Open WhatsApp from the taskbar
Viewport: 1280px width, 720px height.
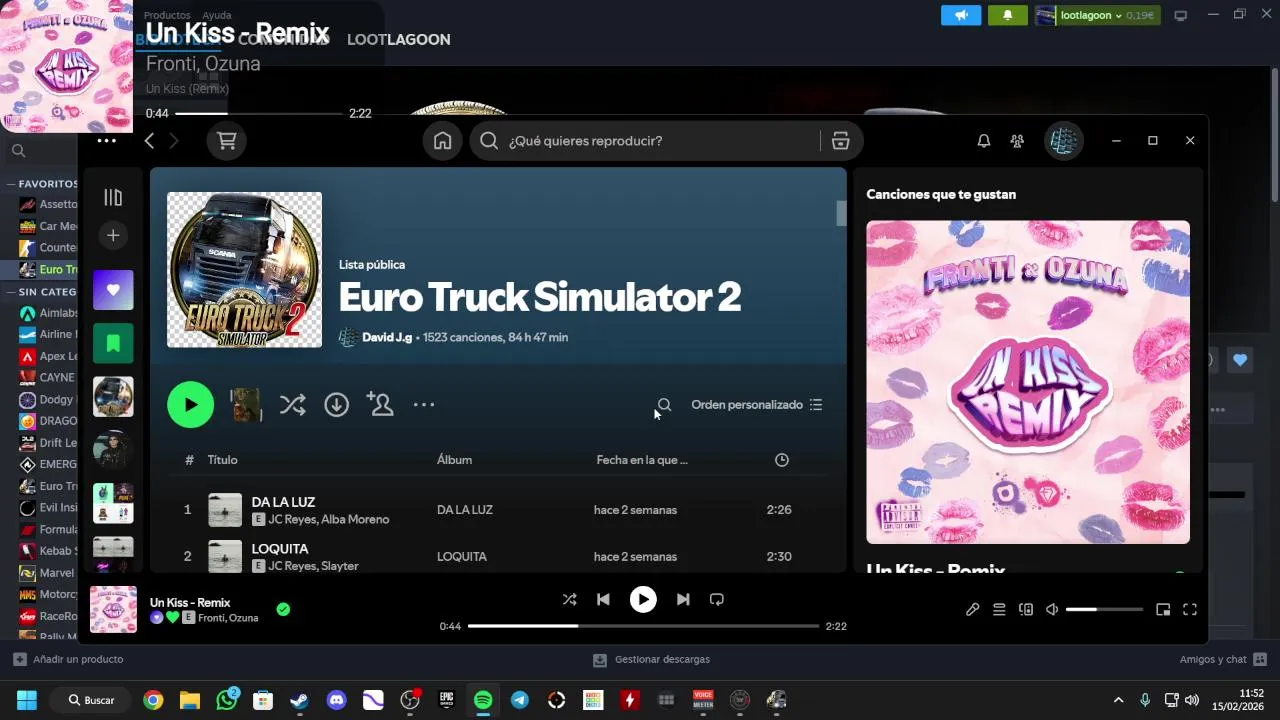click(227, 700)
